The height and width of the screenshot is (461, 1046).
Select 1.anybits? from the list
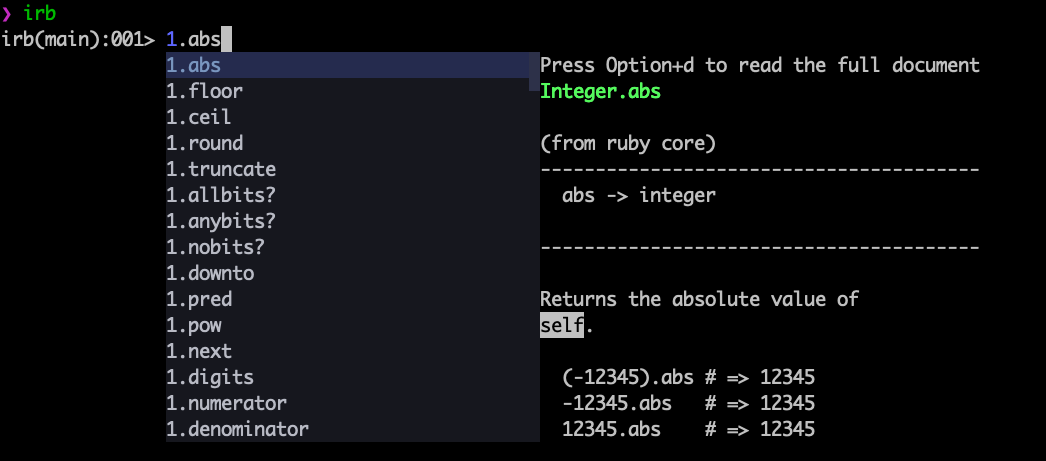221,221
